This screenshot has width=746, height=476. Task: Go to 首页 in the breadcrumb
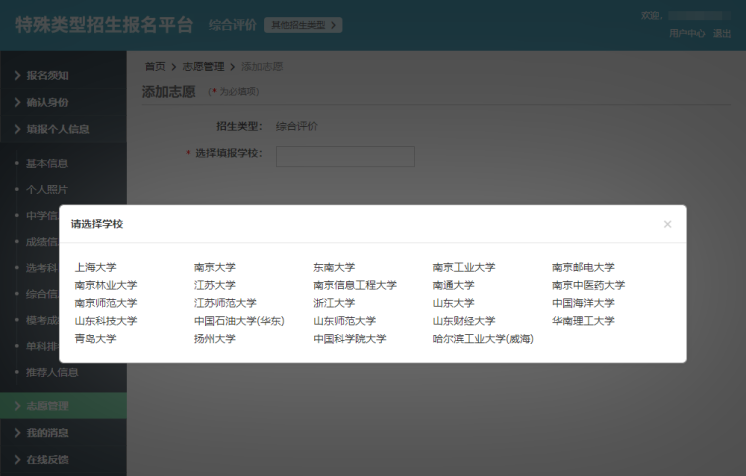click(155, 67)
